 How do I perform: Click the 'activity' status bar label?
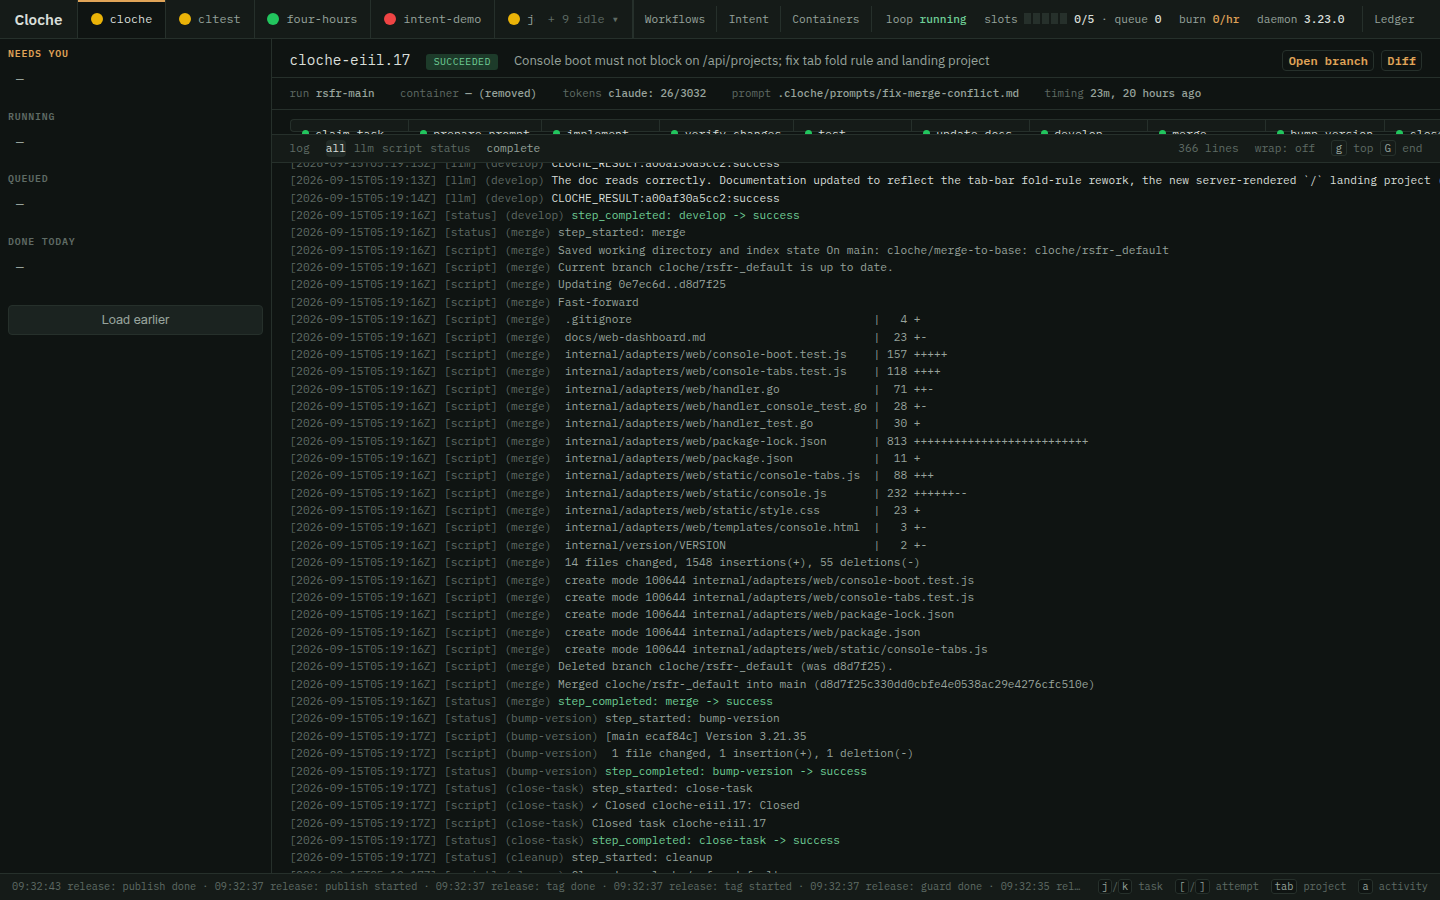[x=1403, y=886]
